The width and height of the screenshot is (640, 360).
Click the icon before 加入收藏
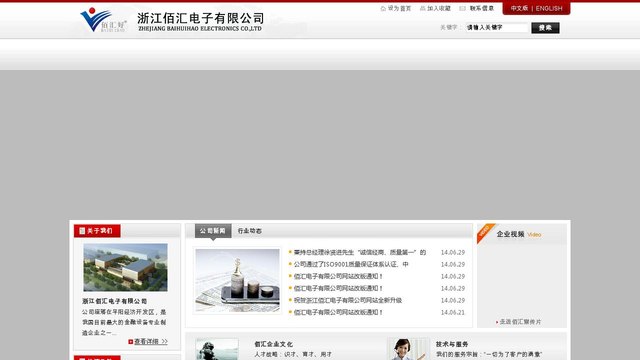(x=422, y=9)
